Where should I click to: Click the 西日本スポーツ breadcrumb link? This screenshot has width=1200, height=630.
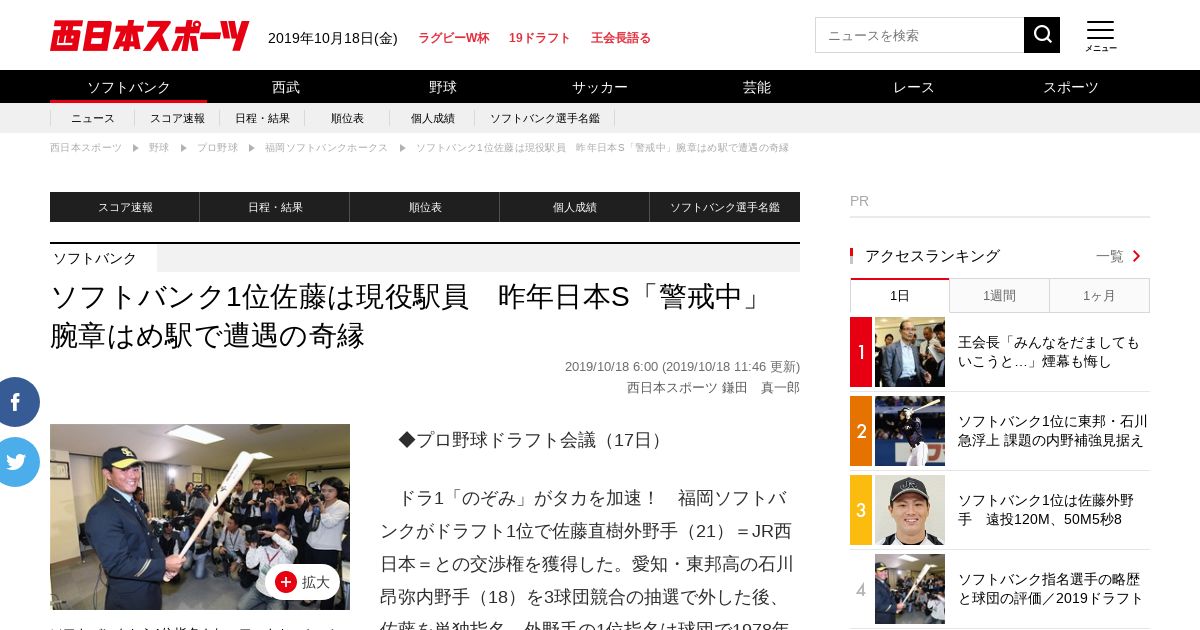86,148
